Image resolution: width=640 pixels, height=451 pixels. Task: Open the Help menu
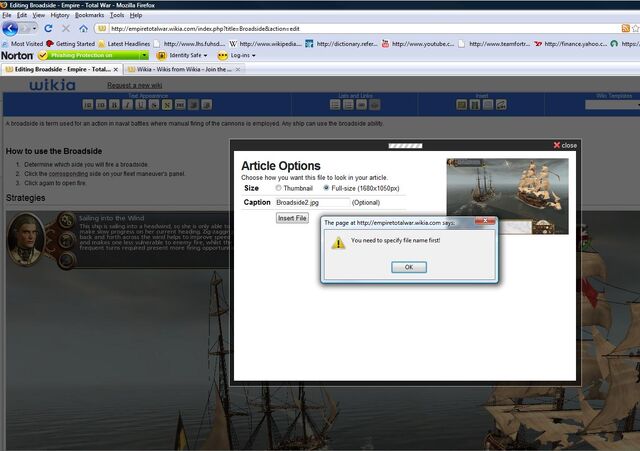click(136, 15)
